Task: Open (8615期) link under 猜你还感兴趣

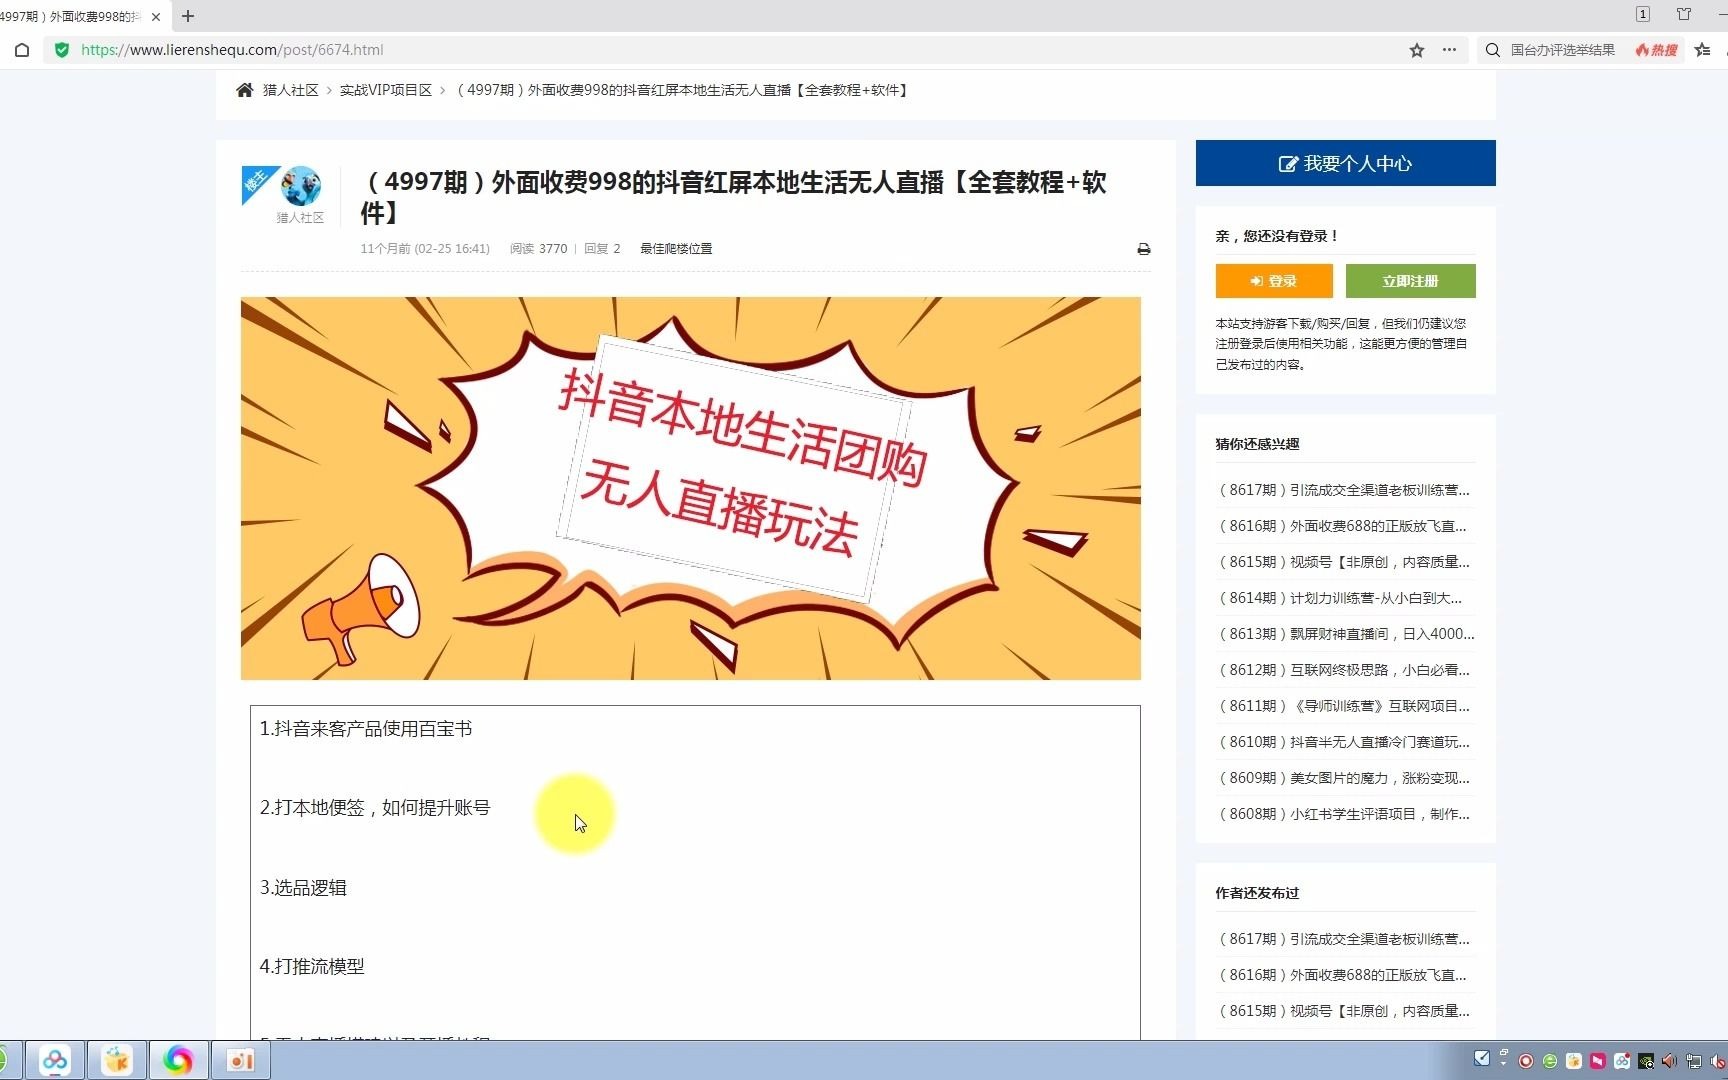Action: click(1344, 562)
